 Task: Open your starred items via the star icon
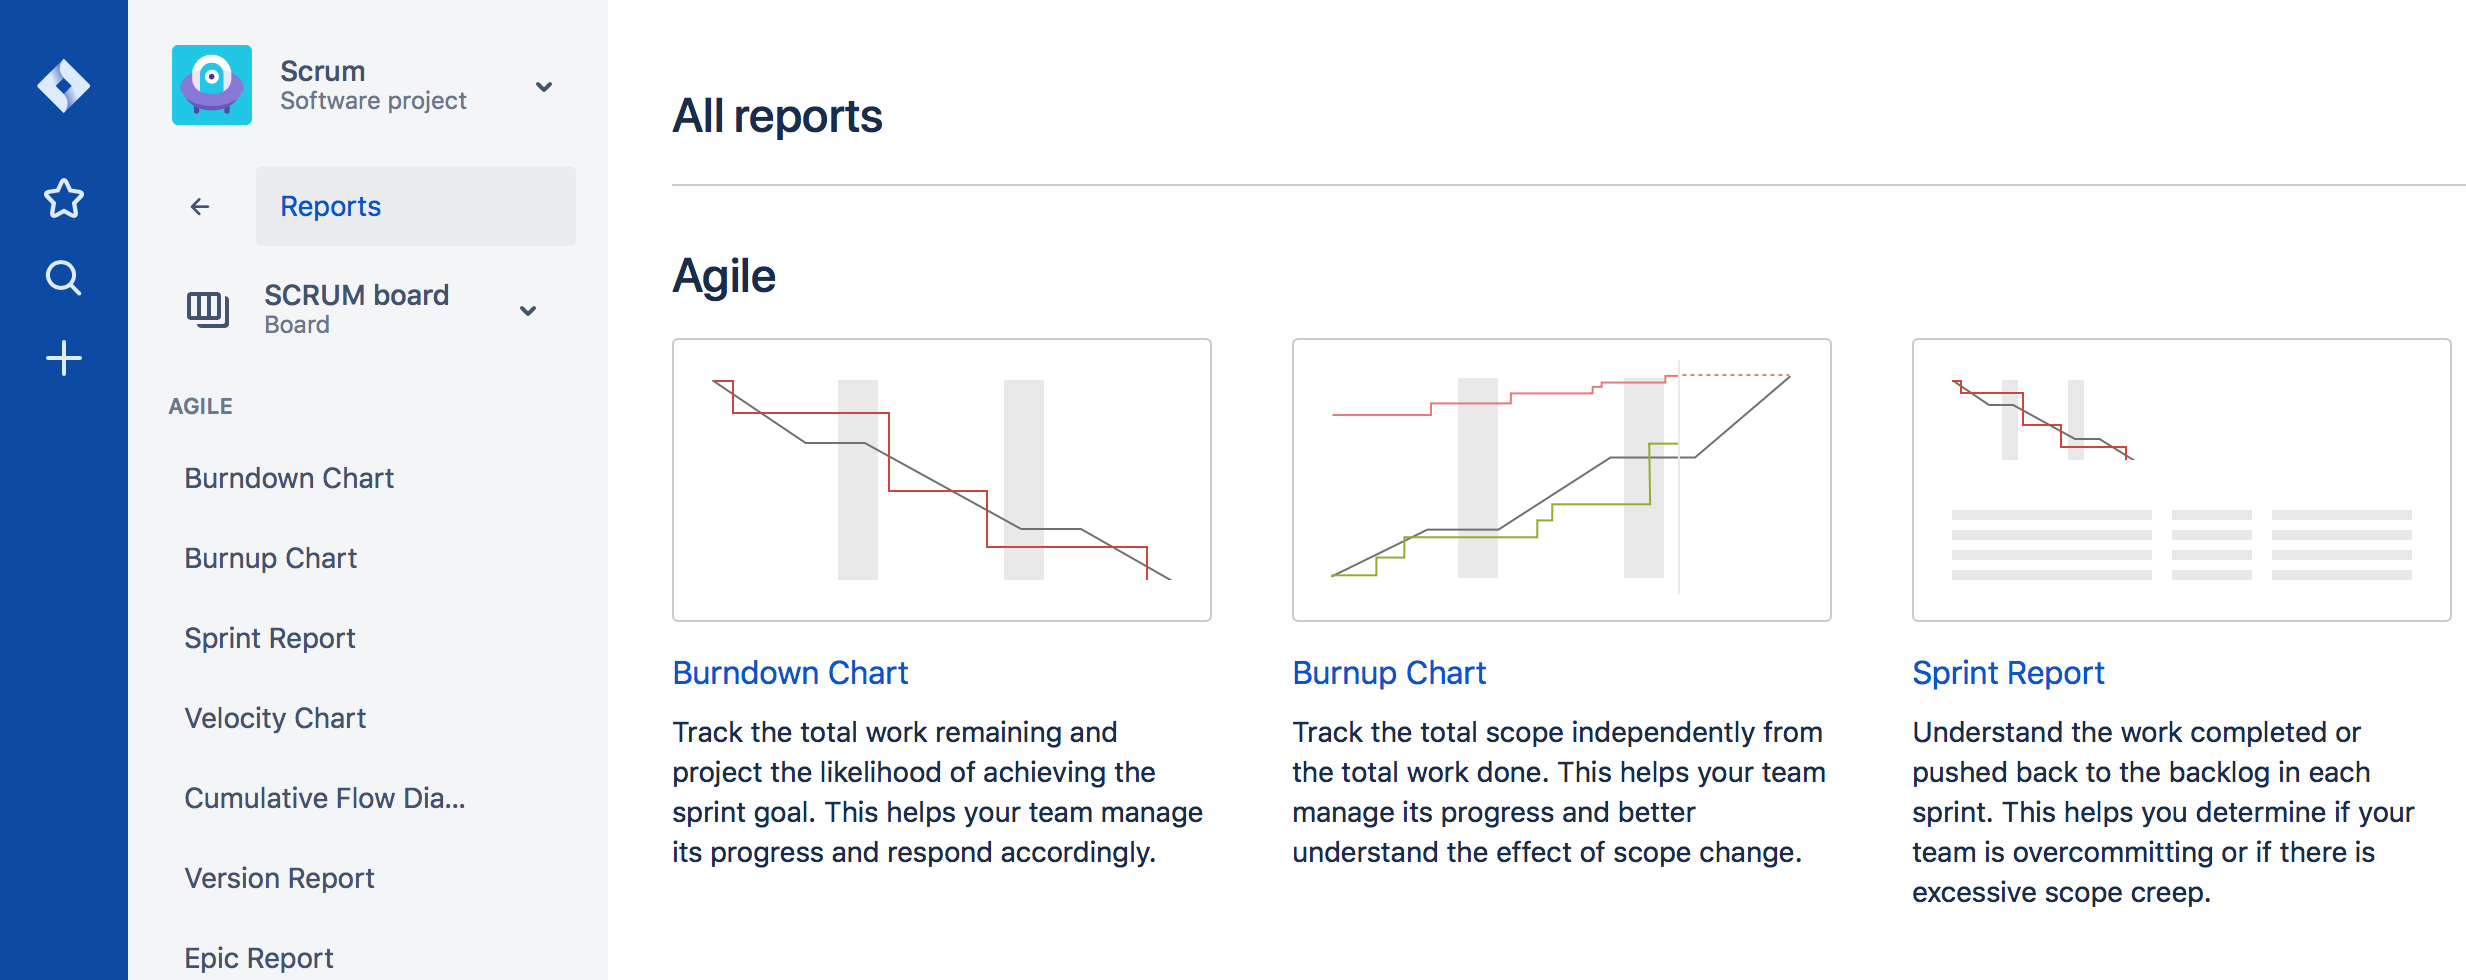coord(63,198)
